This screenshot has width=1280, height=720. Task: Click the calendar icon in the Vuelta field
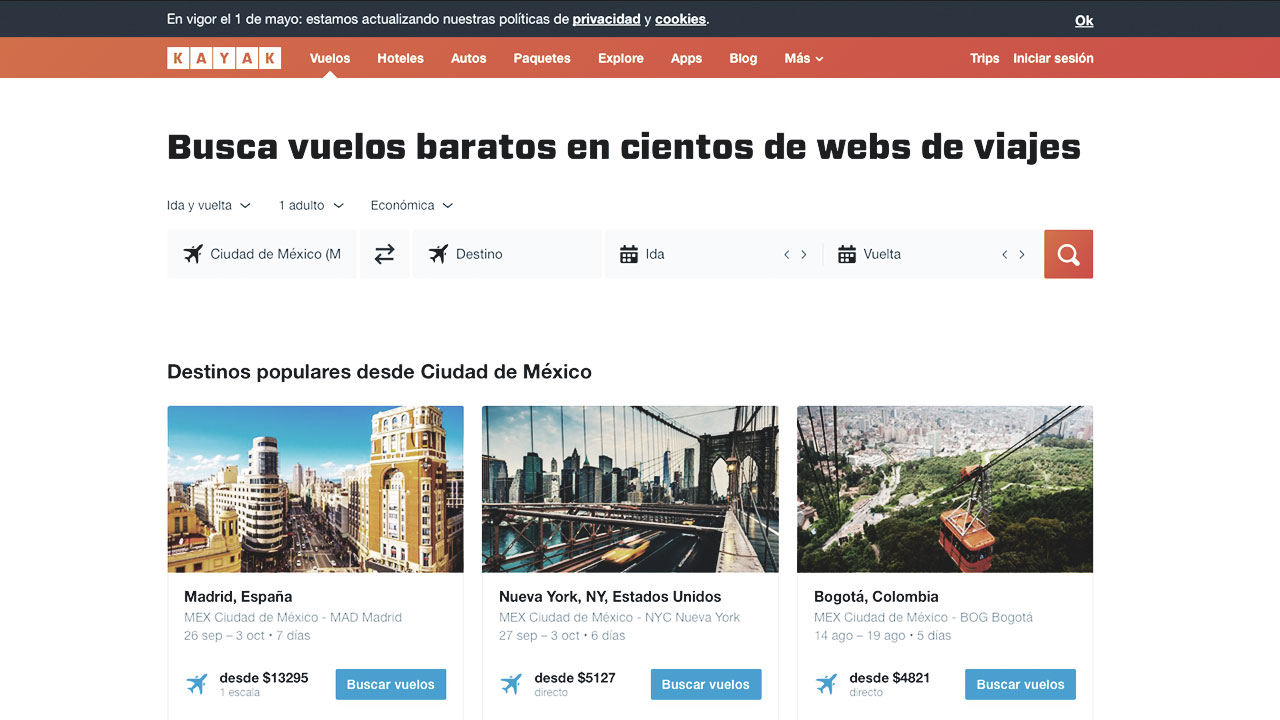point(847,254)
